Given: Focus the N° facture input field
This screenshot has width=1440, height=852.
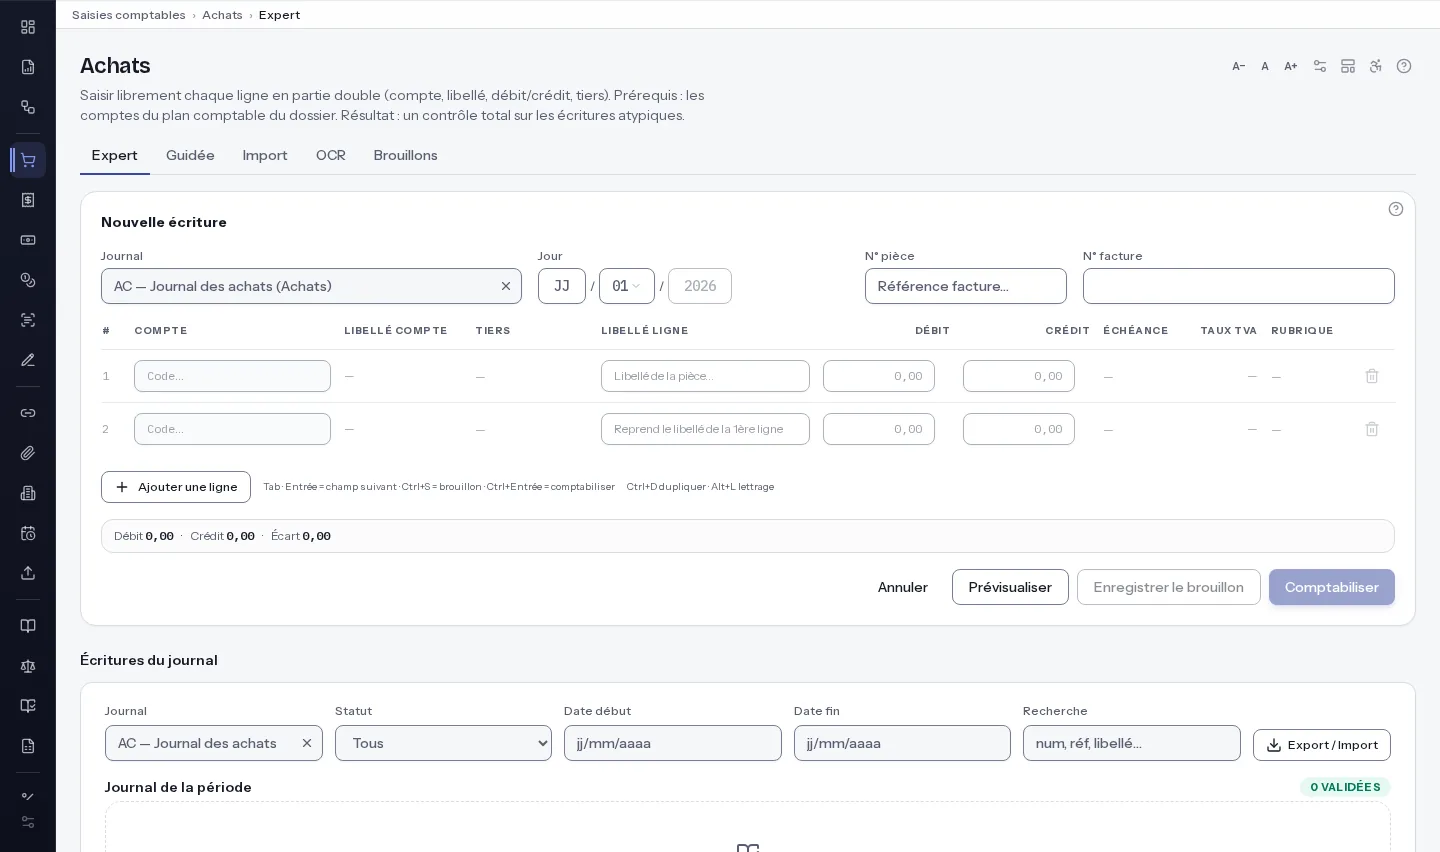Looking at the screenshot, I should point(1239,286).
